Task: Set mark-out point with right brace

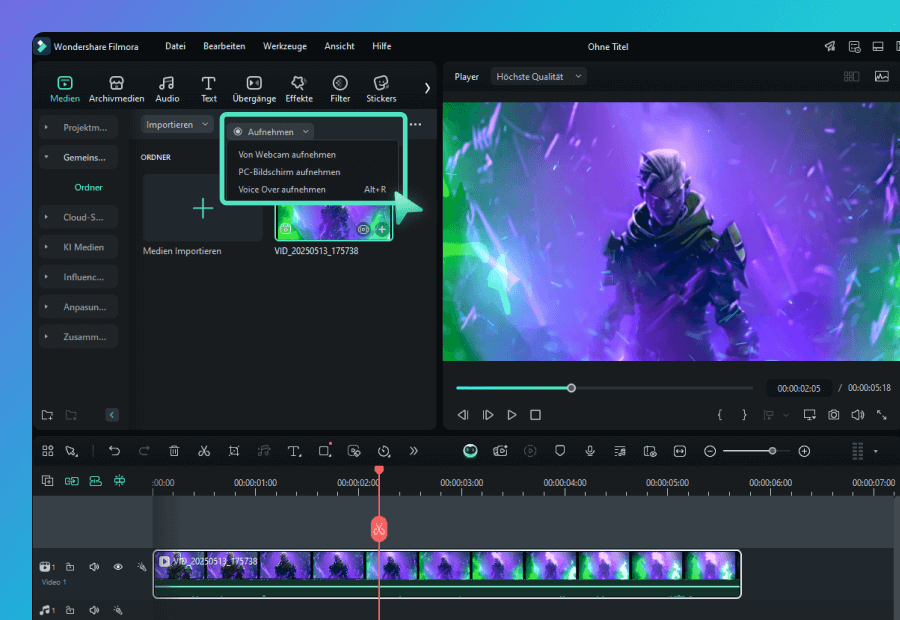Action: coord(744,414)
